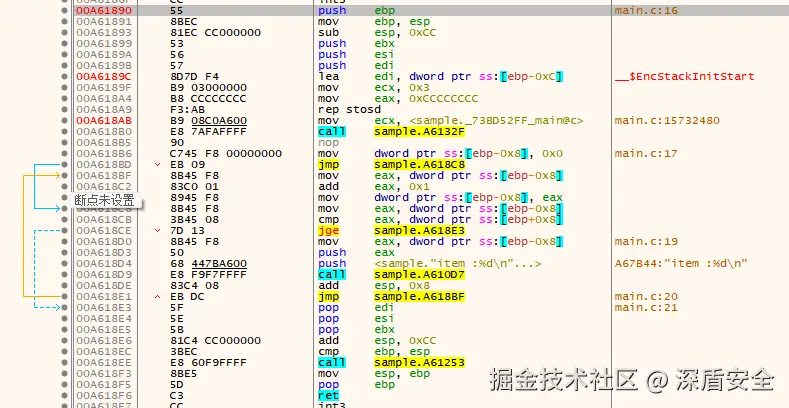Click the up jump marker on EB DC row
This screenshot has height=408, width=789.
[157, 297]
